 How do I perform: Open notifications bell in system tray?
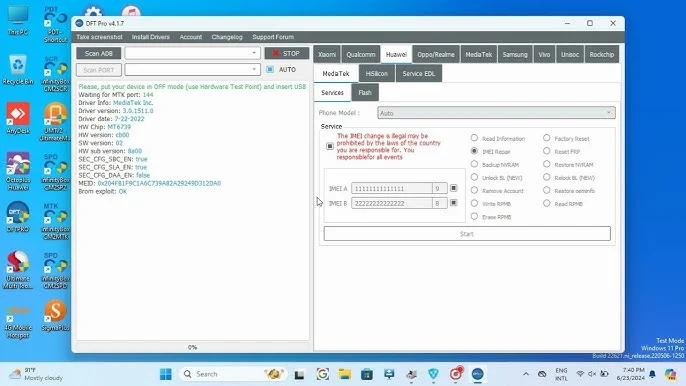[652, 374]
